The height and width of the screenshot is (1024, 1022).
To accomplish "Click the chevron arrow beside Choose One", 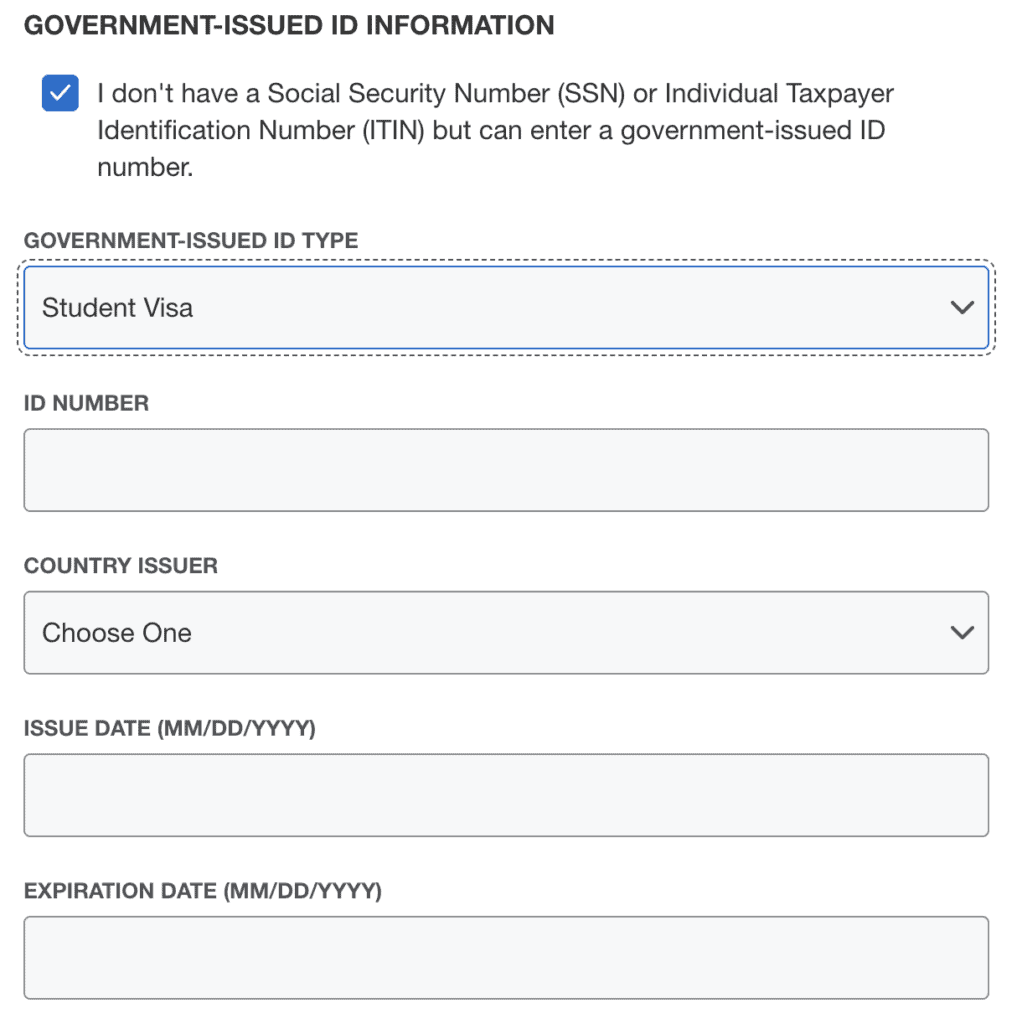I will click(x=962, y=632).
